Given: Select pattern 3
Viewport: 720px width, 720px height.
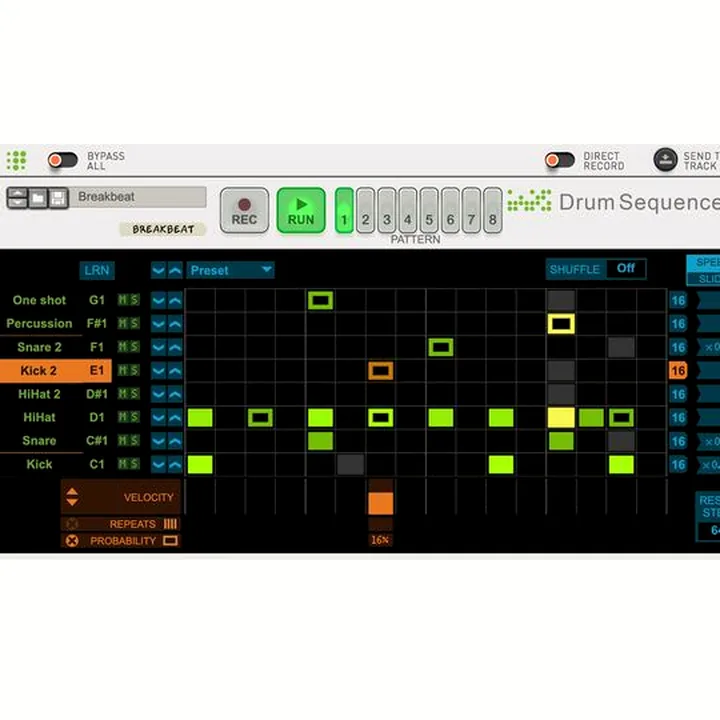Looking at the screenshot, I should pos(387,210).
